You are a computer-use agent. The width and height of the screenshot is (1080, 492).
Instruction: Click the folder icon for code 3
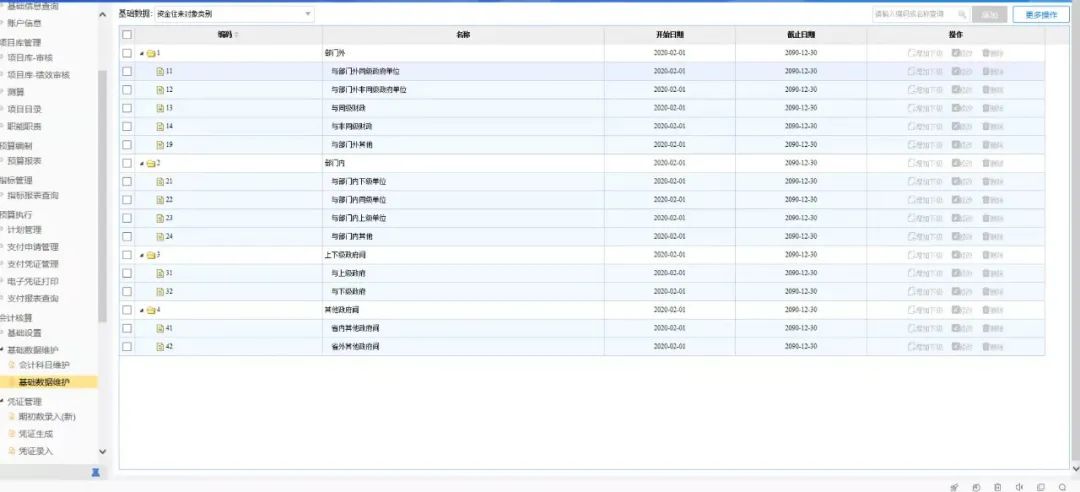point(151,255)
